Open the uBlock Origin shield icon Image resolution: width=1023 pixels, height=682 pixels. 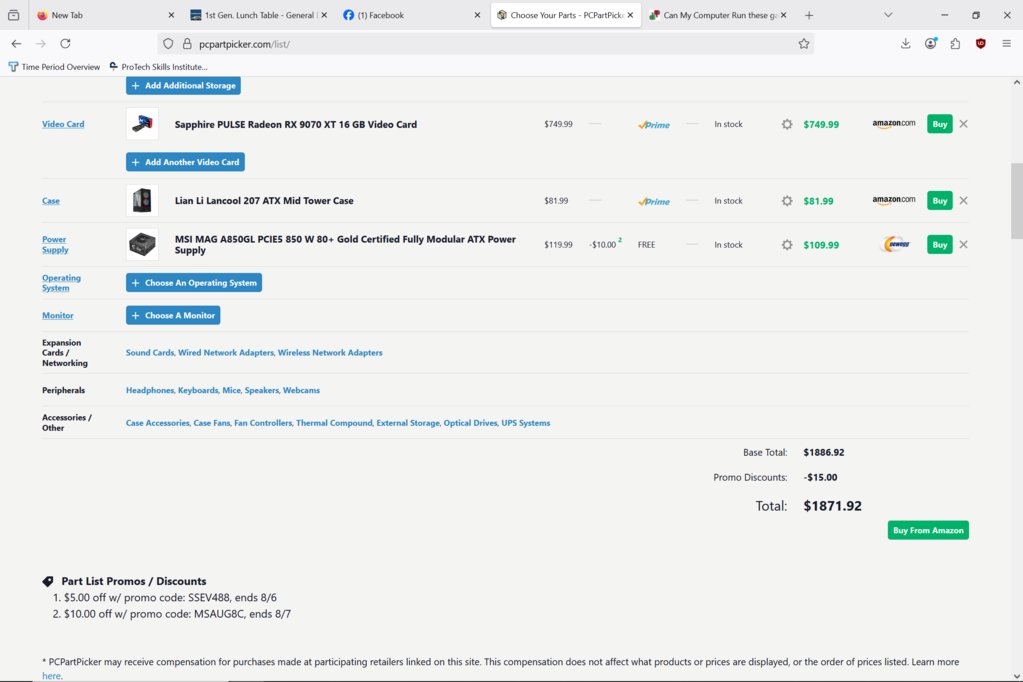click(981, 44)
